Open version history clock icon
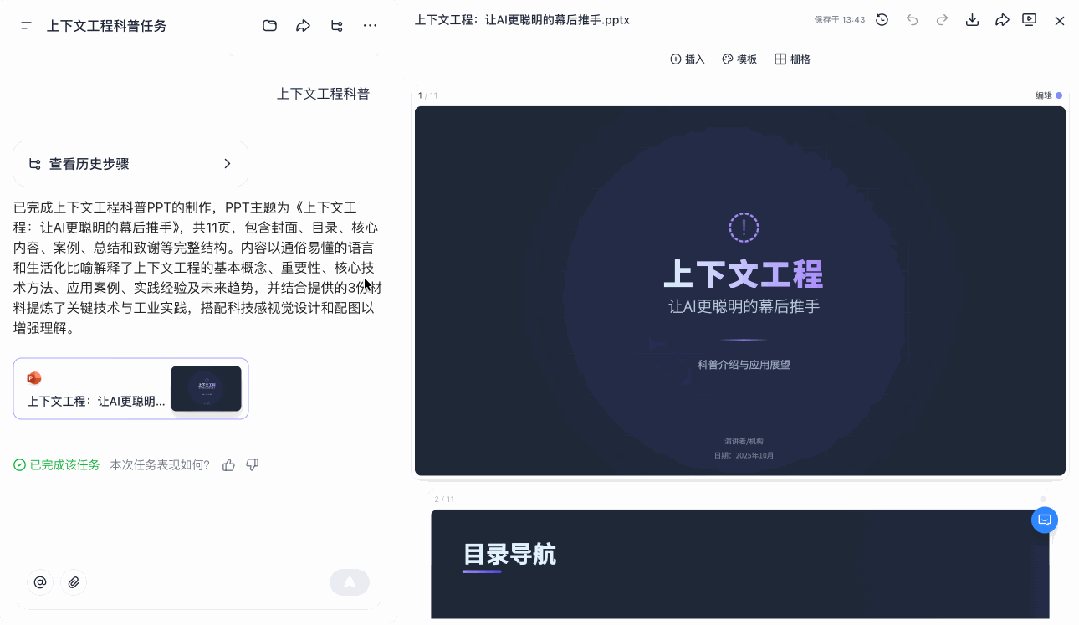 tap(882, 20)
